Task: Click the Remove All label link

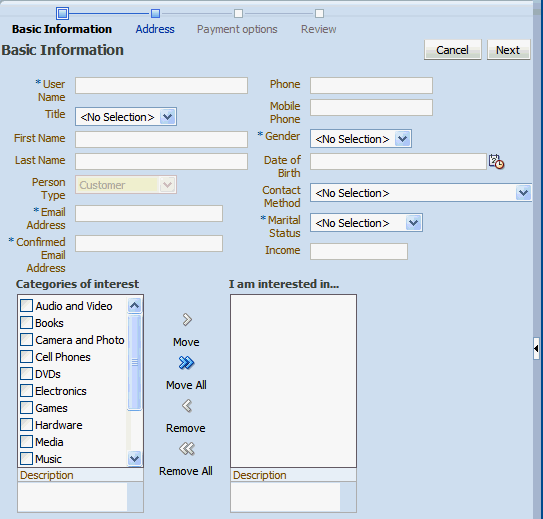Action: click(186, 471)
